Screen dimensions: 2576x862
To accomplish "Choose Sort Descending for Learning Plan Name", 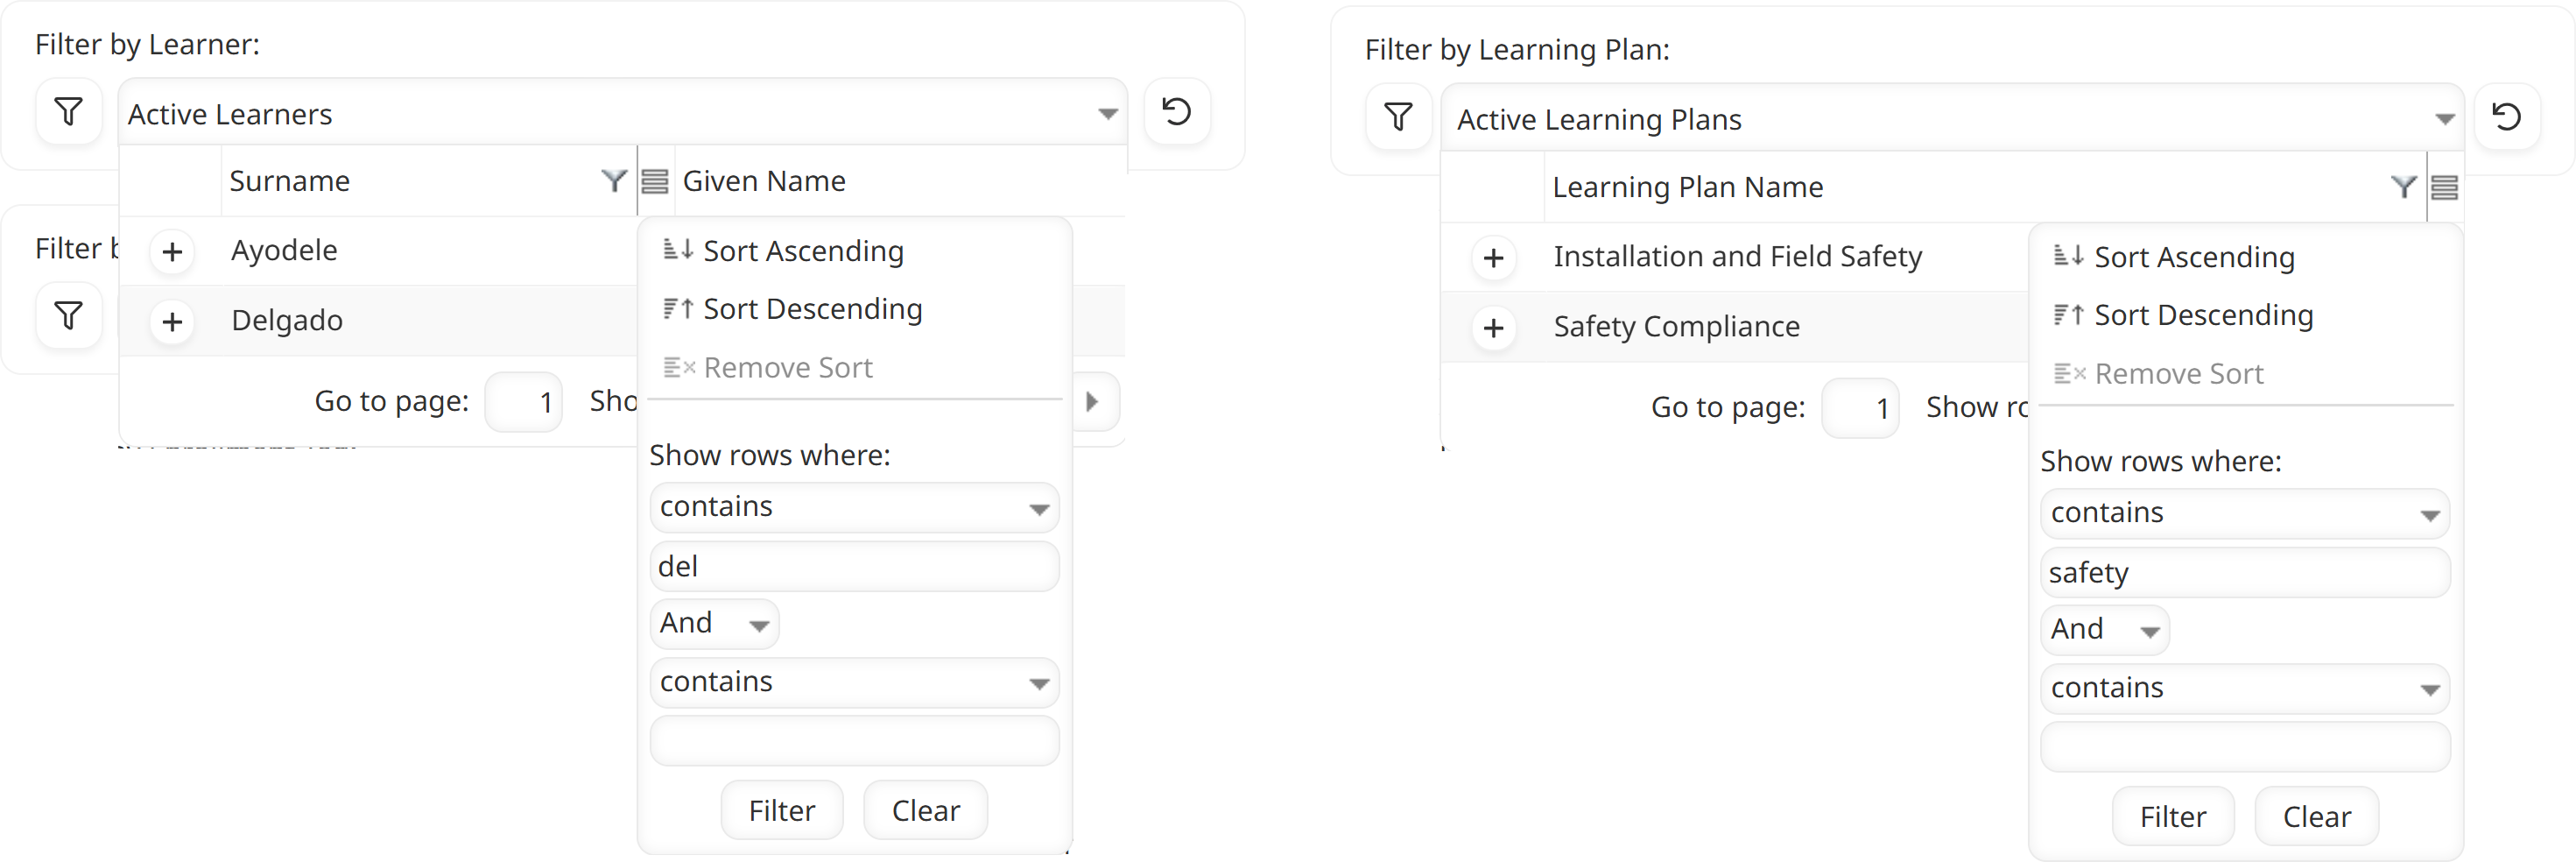I will (x=2202, y=316).
